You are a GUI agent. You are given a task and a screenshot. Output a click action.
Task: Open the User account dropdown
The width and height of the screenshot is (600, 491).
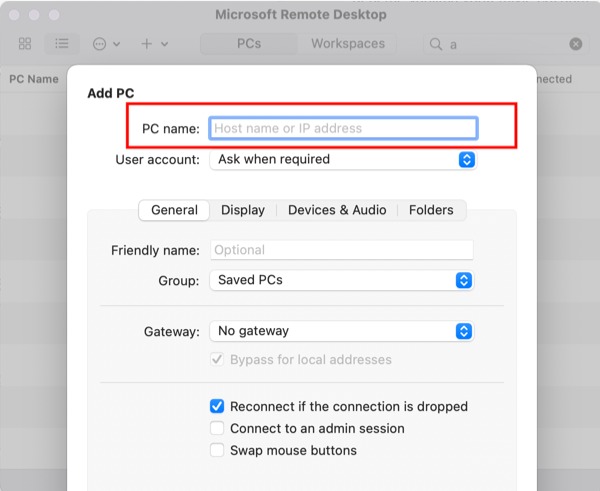point(342,159)
